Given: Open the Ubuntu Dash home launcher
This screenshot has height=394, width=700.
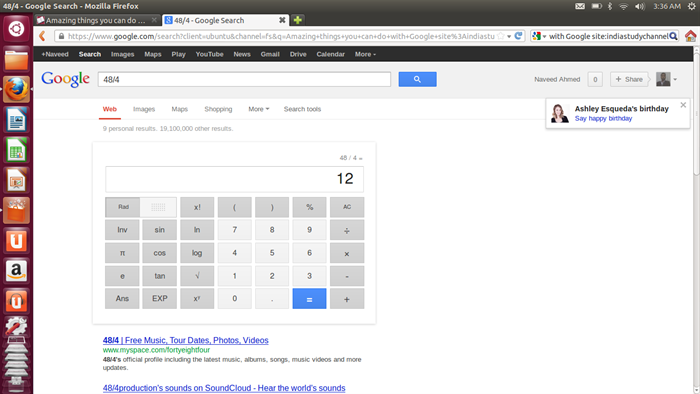Looking at the screenshot, I should point(17,29).
